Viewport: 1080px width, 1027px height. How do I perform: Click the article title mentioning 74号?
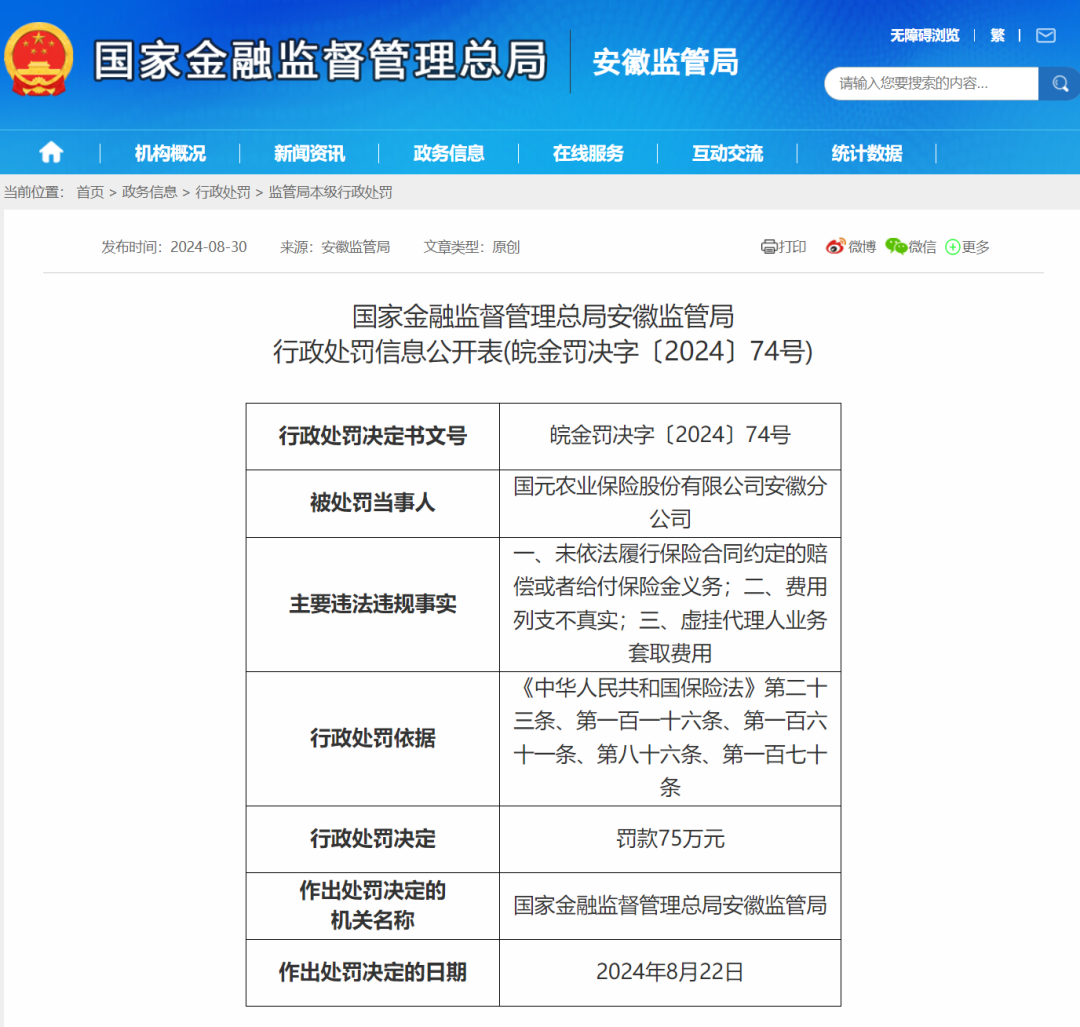(543, 334)
